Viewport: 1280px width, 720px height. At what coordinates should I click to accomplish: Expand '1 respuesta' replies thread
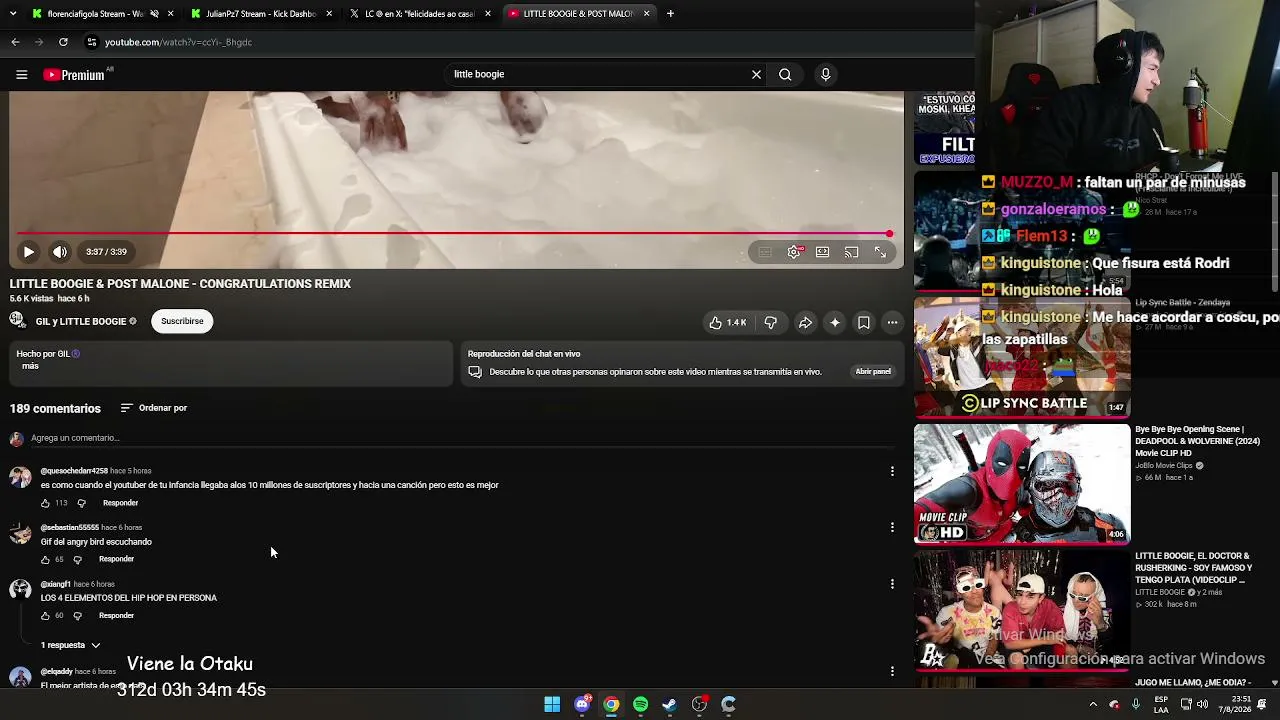[x=71, y=645]
